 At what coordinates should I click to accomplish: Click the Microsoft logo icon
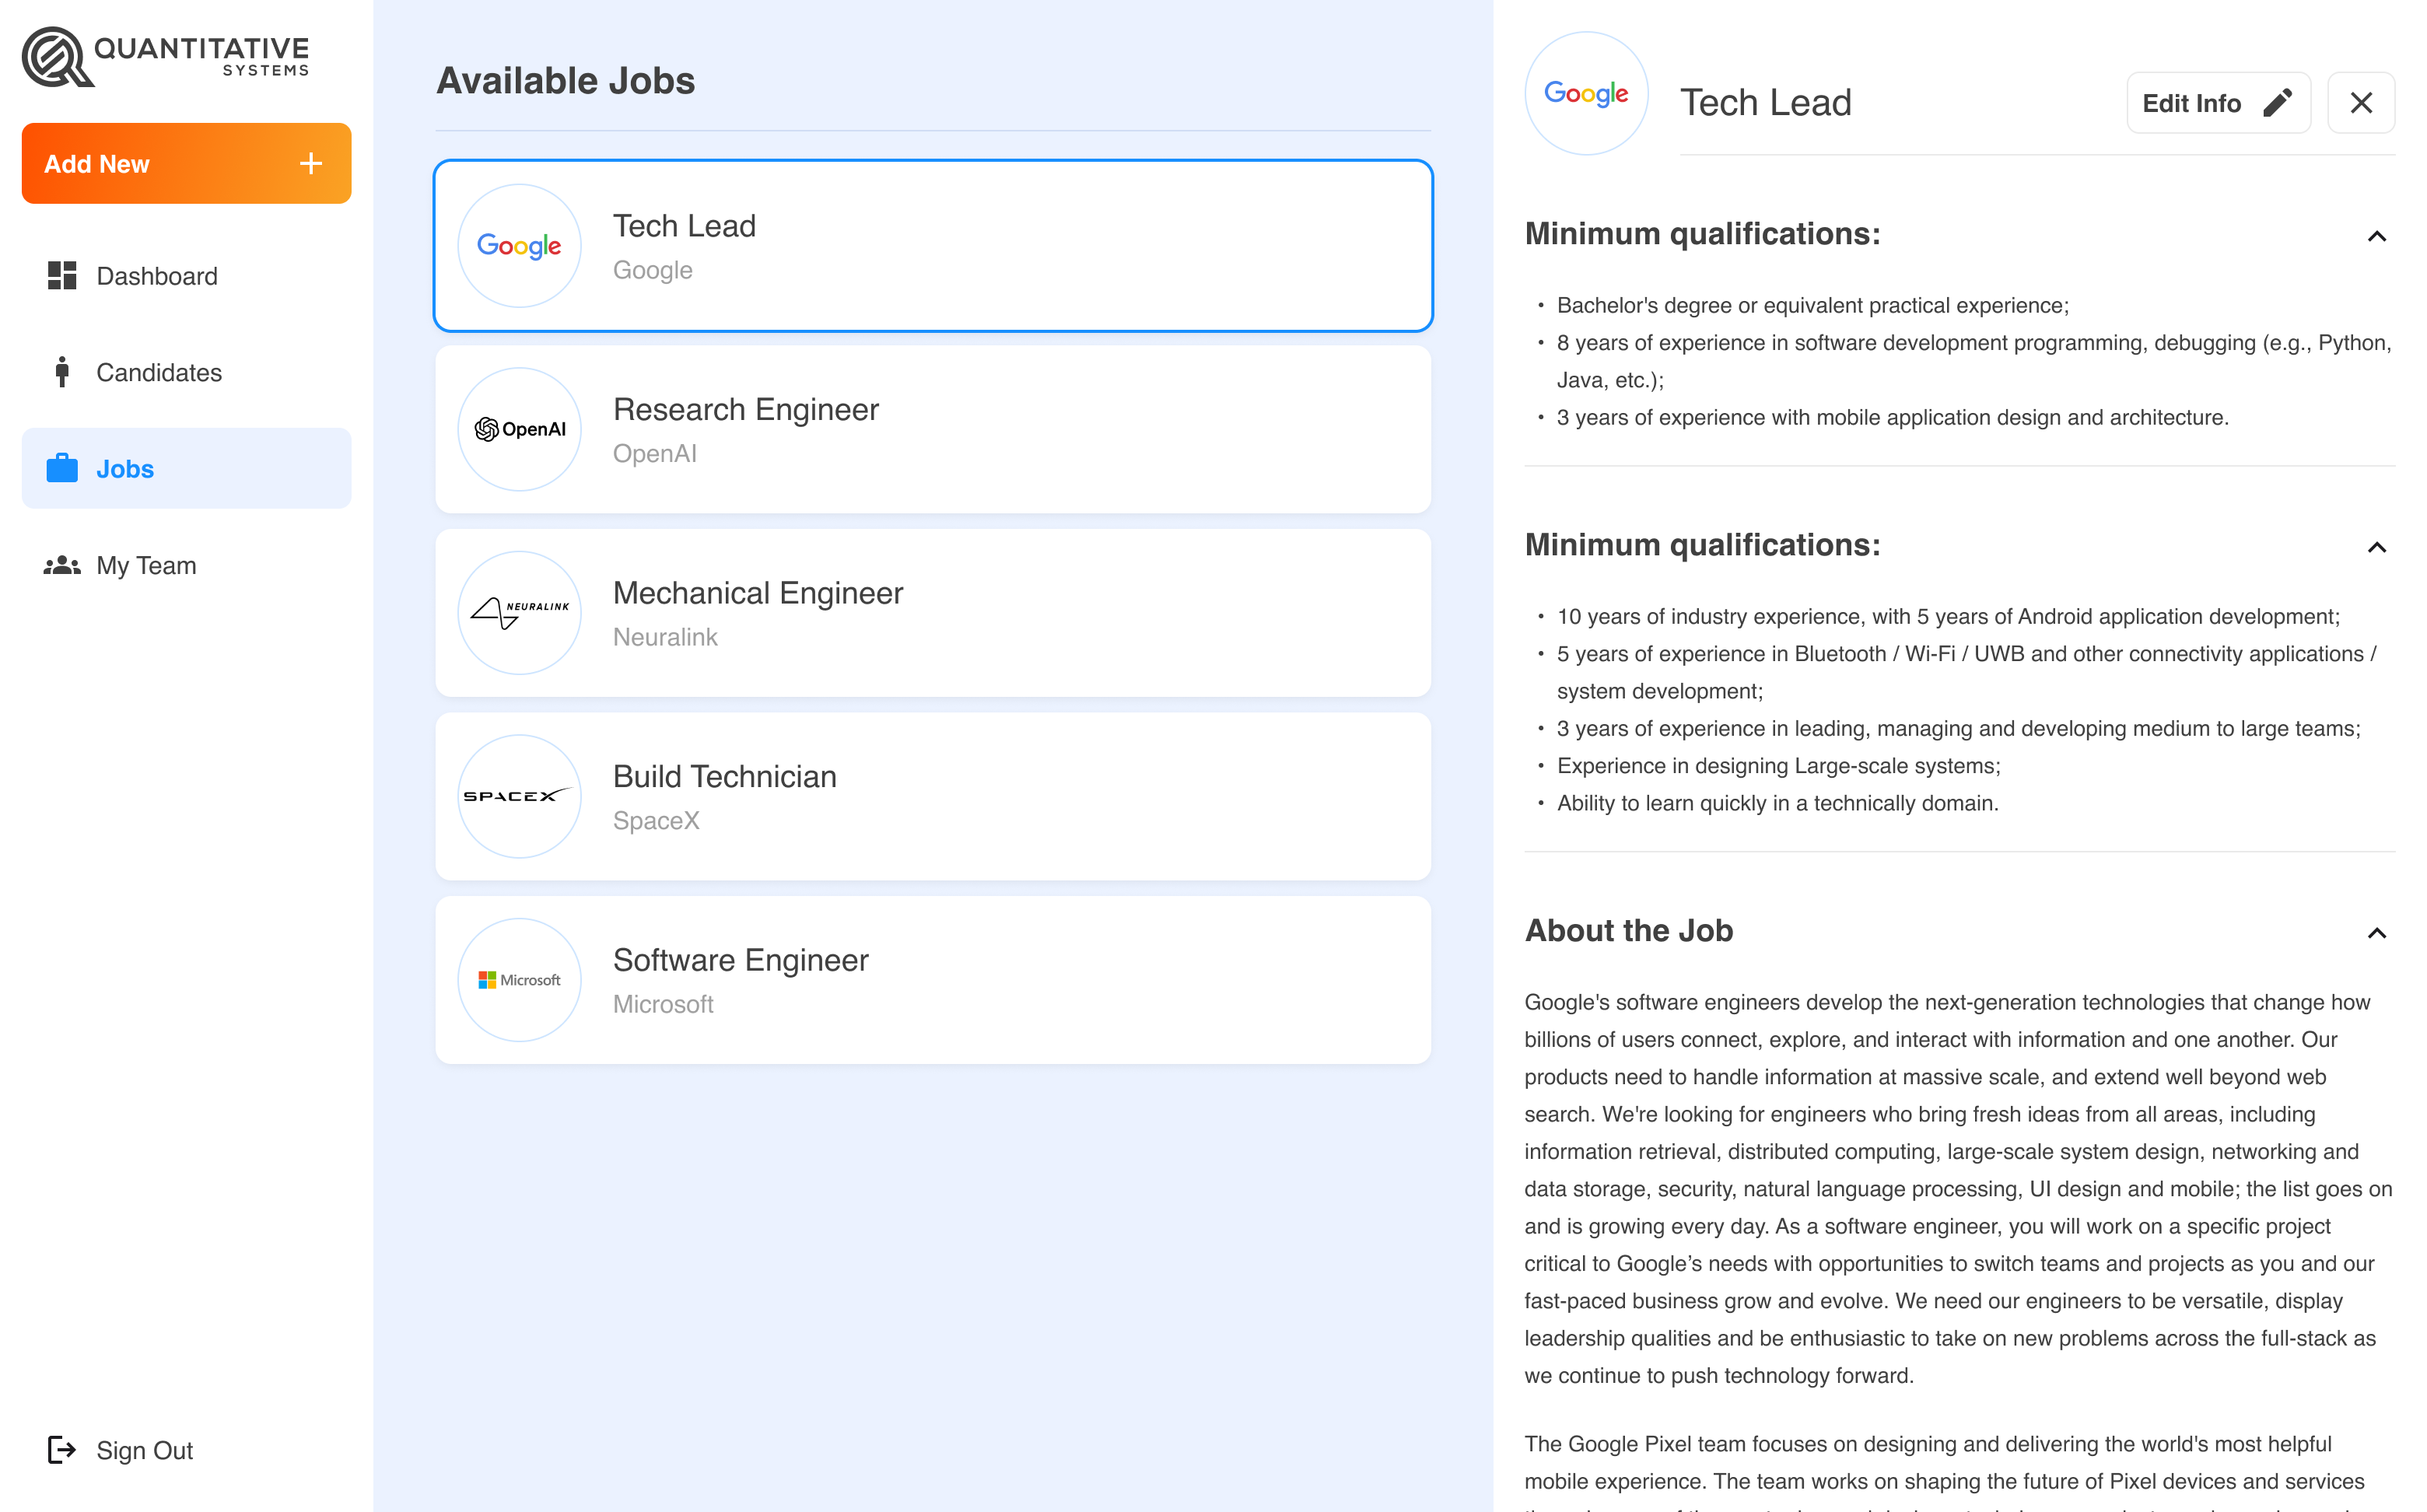(x=519, y=979)
